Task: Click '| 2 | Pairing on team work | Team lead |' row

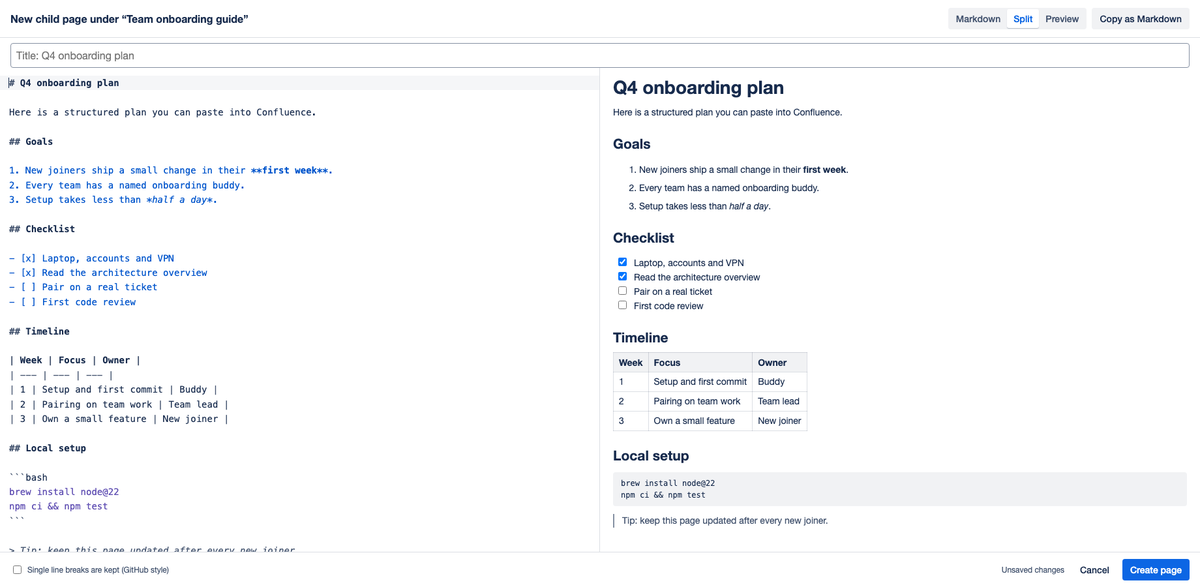Action: [x=119, y=404]
